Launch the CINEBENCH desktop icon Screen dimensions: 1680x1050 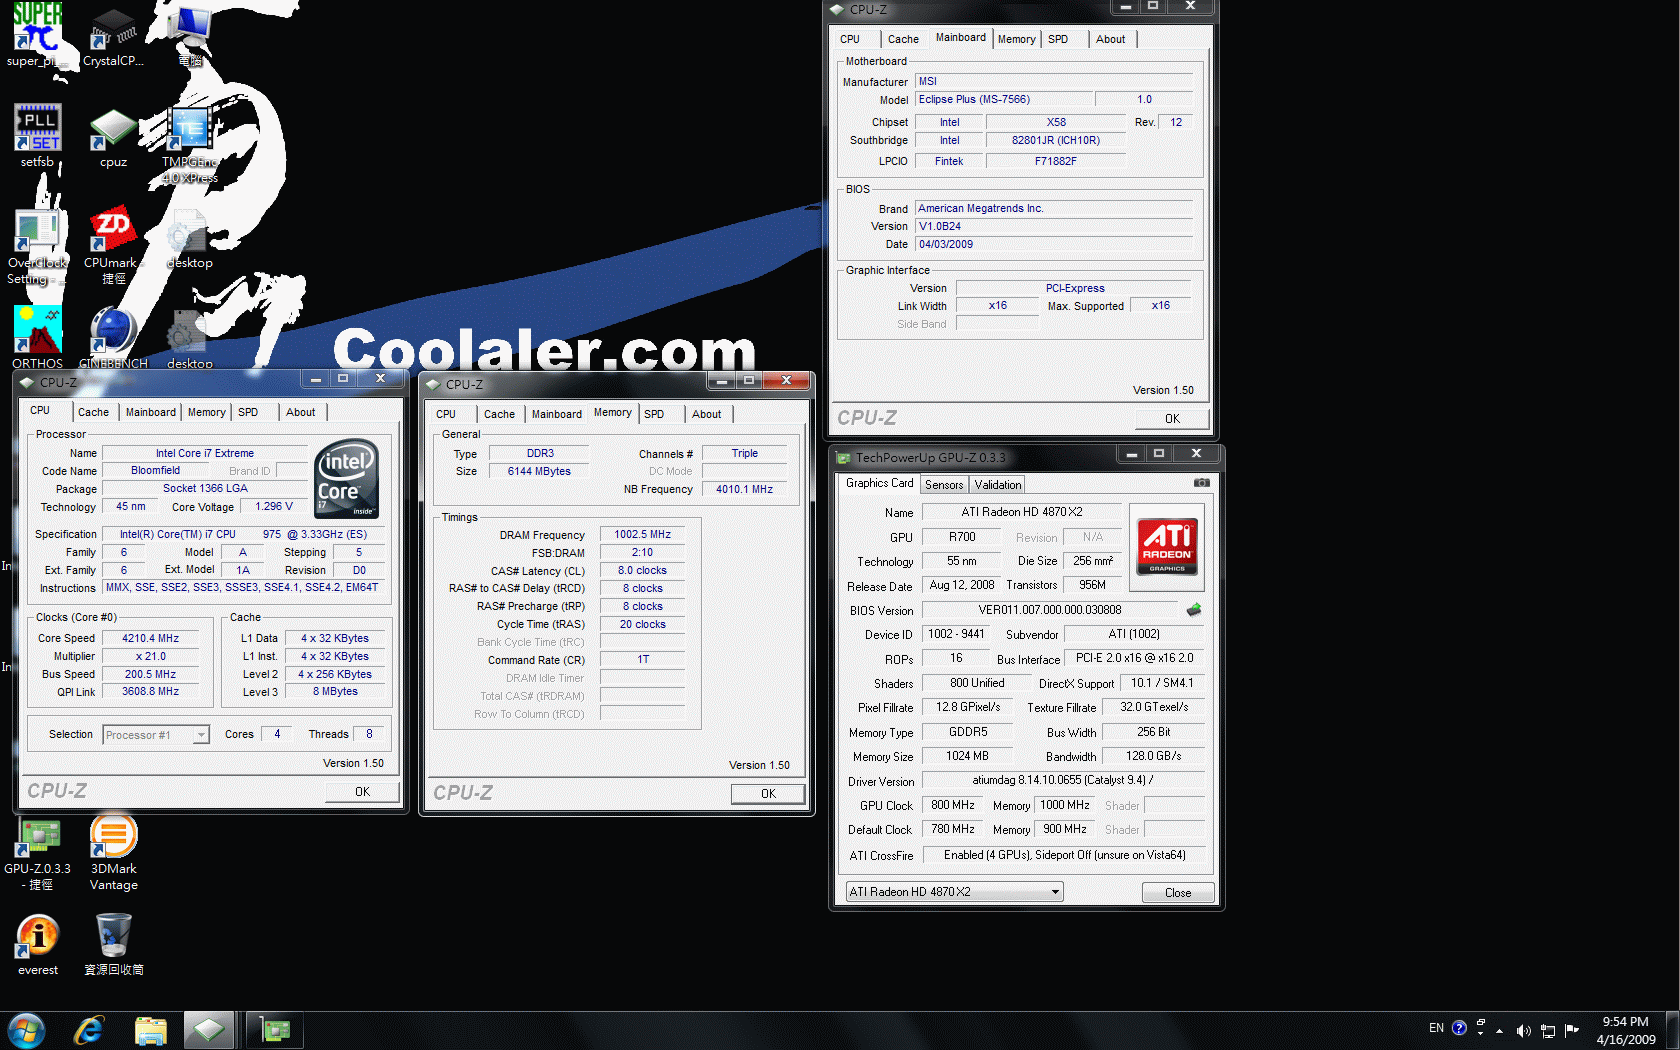point(113,337)
